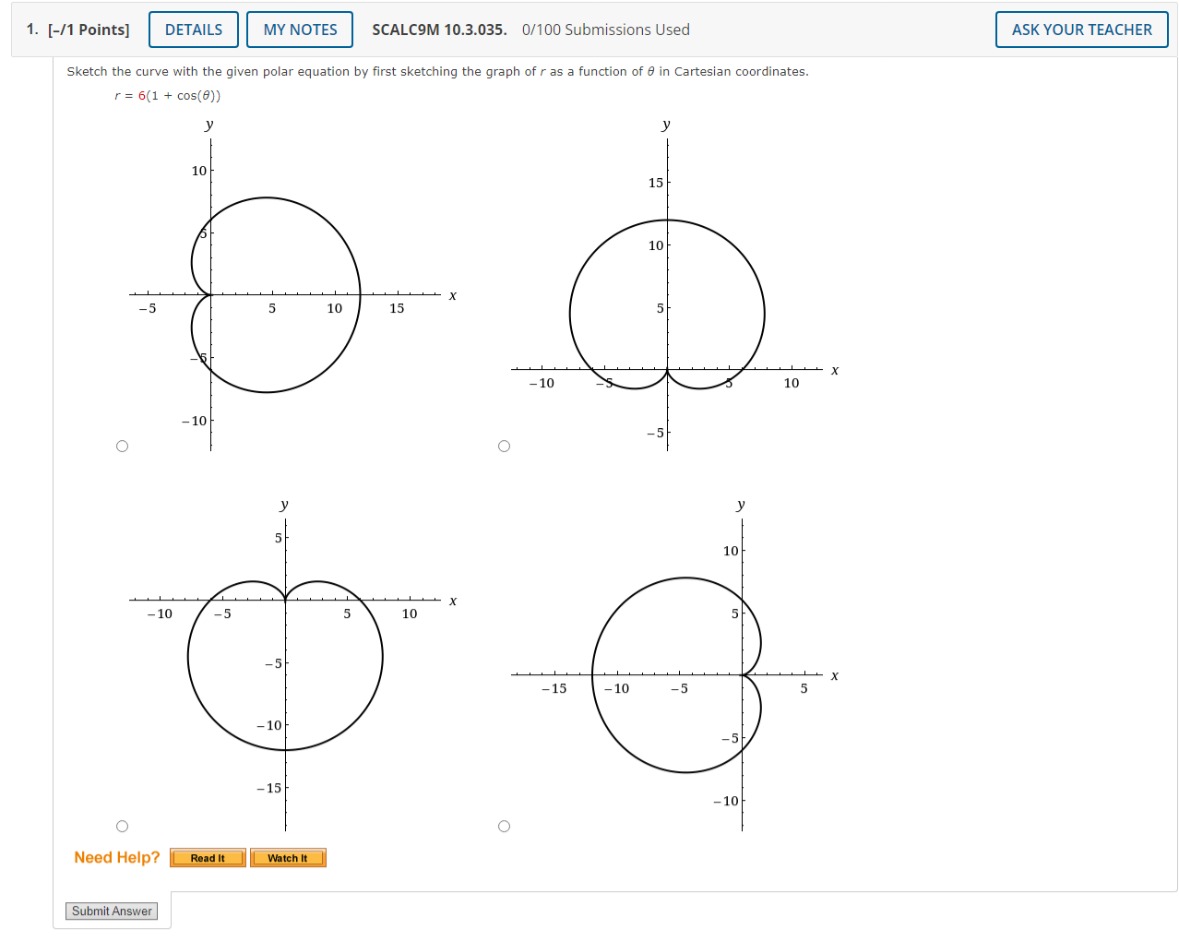Click the Watch It video button
The width and height of the screenshot is (1179, 938).
(x=288, y=857)
